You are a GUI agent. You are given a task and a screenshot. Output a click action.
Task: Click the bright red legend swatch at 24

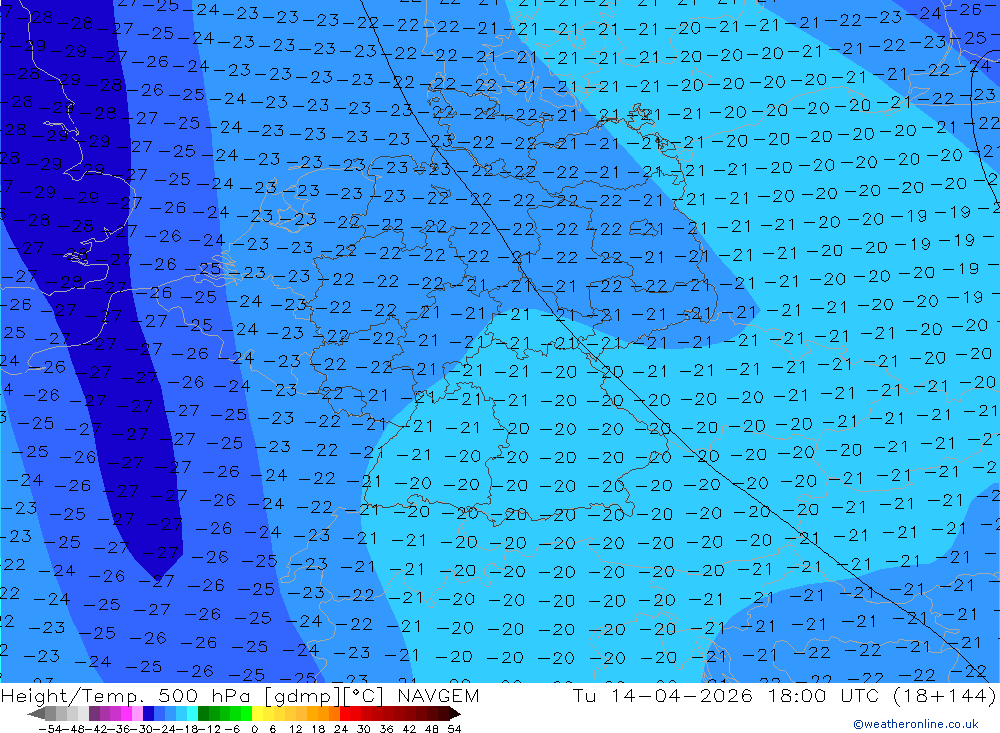(345, 714)
